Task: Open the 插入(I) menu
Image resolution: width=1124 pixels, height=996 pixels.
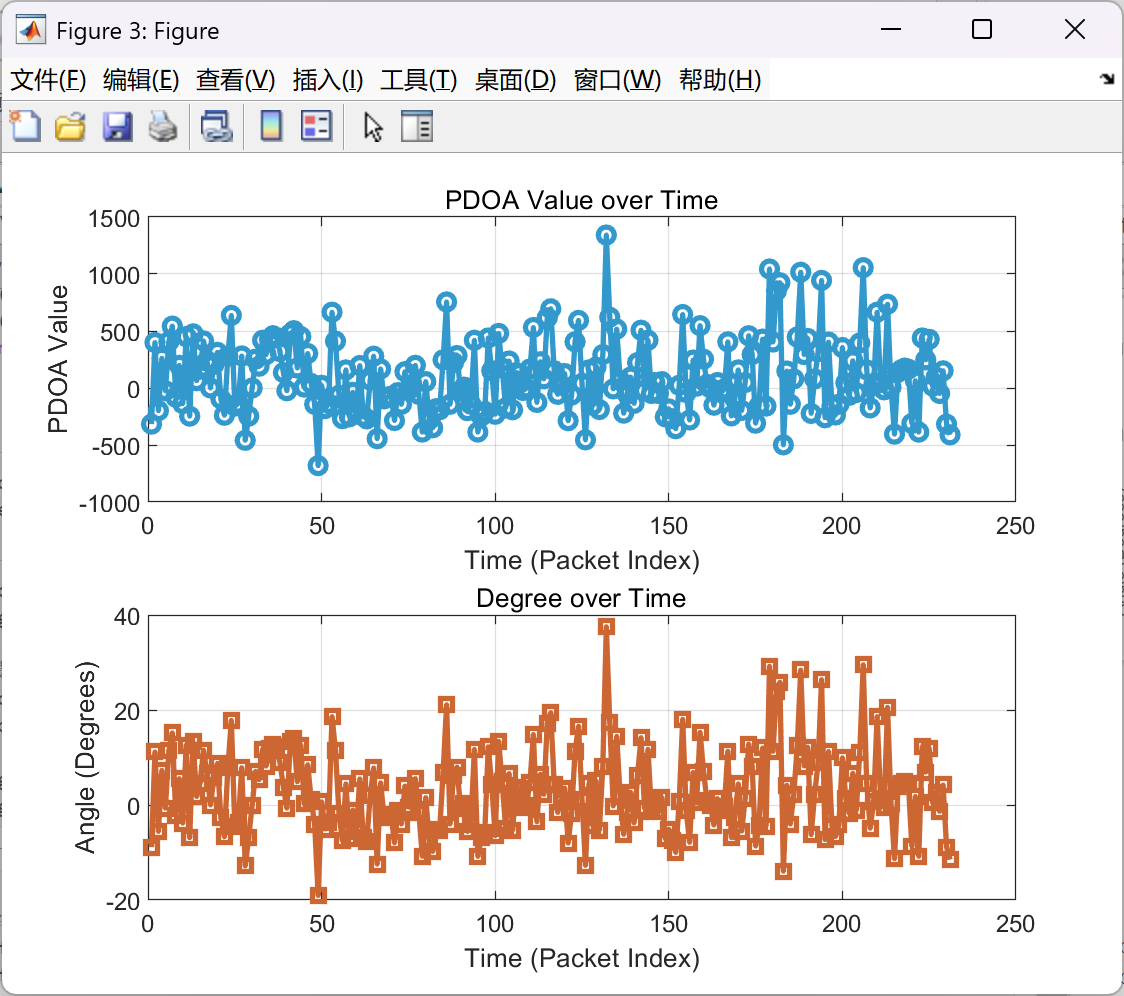Action: 328,80
